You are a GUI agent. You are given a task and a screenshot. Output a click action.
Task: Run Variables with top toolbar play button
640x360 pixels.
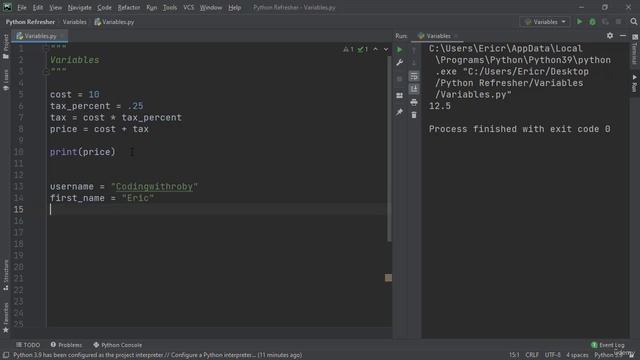[579, 22]
